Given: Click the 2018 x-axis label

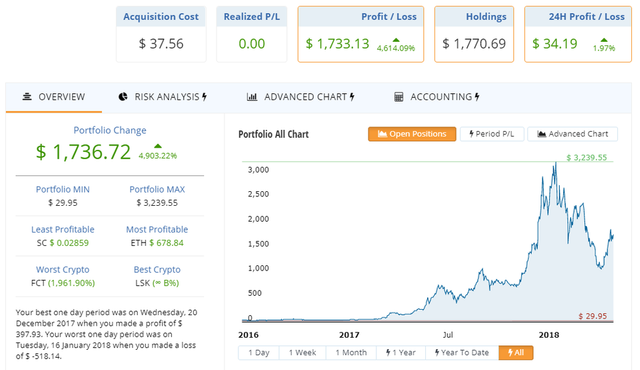Looking at the screenshot, I should [x=549, y=335].
